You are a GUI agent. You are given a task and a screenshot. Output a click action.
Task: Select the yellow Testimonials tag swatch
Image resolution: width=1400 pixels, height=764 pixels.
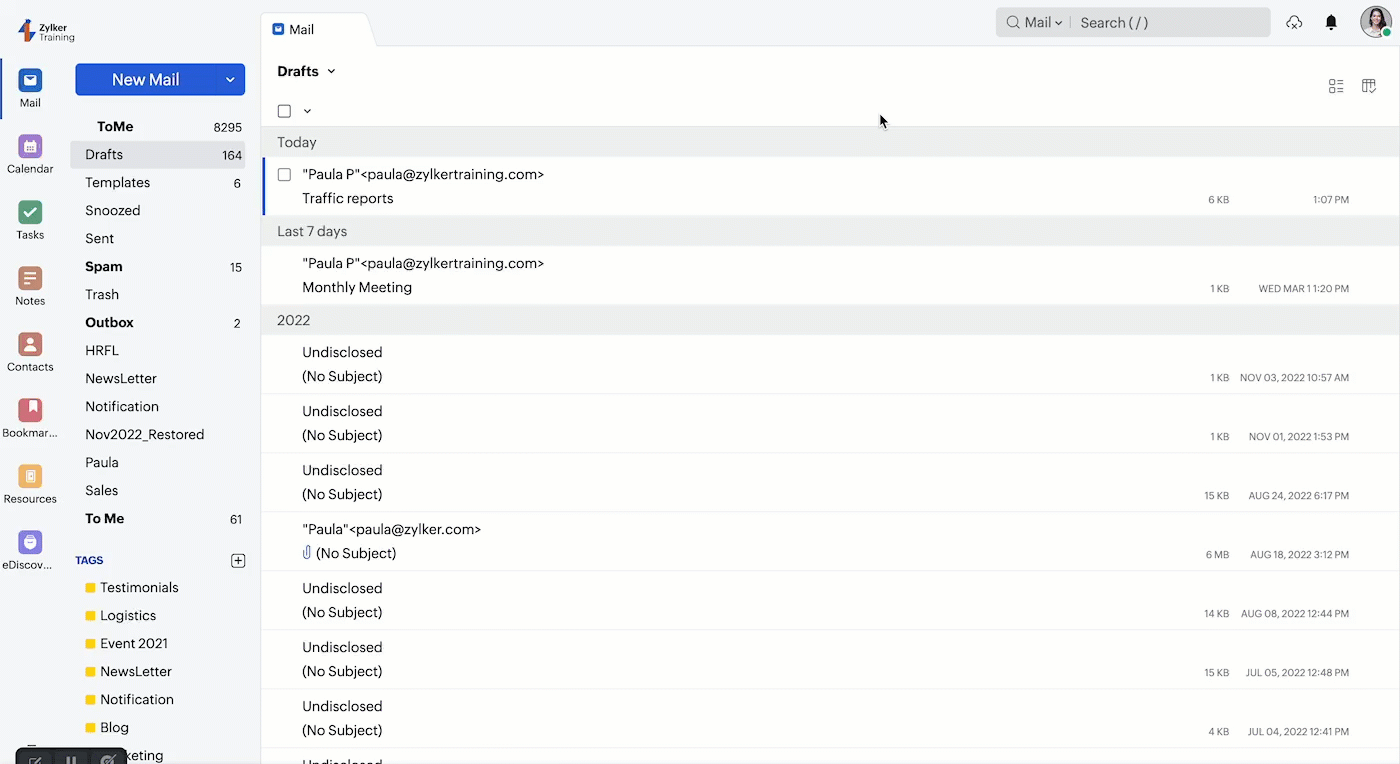coord(90,588)
